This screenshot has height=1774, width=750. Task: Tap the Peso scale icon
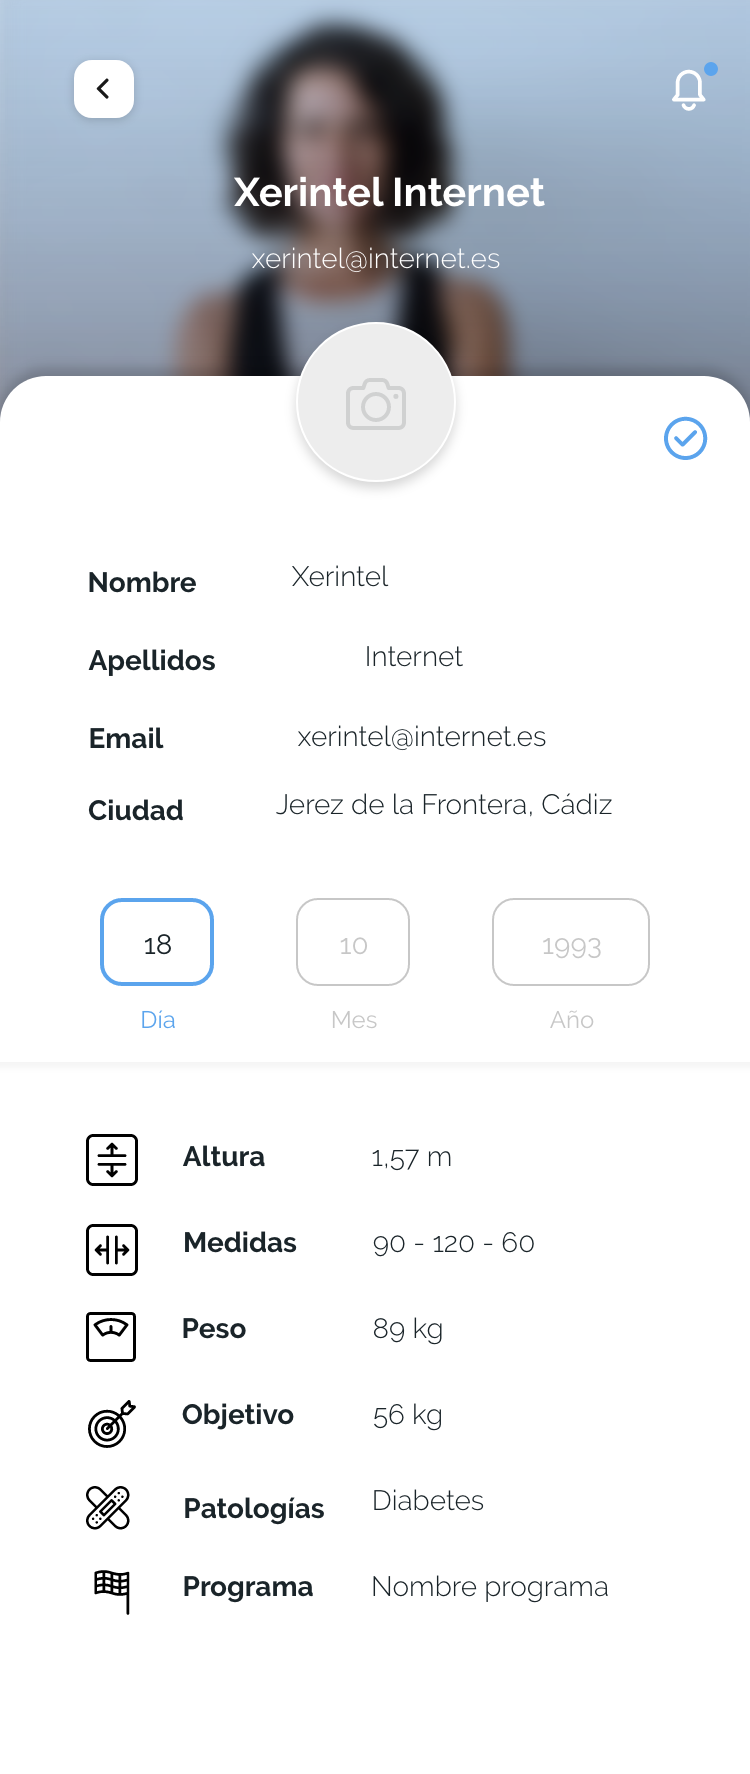click(x=111, y=1336)
